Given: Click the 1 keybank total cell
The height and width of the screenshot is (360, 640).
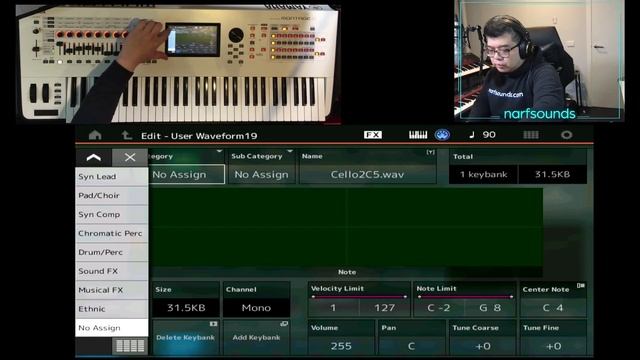Looking at the screenshot, I should click(x=483, y=174).
